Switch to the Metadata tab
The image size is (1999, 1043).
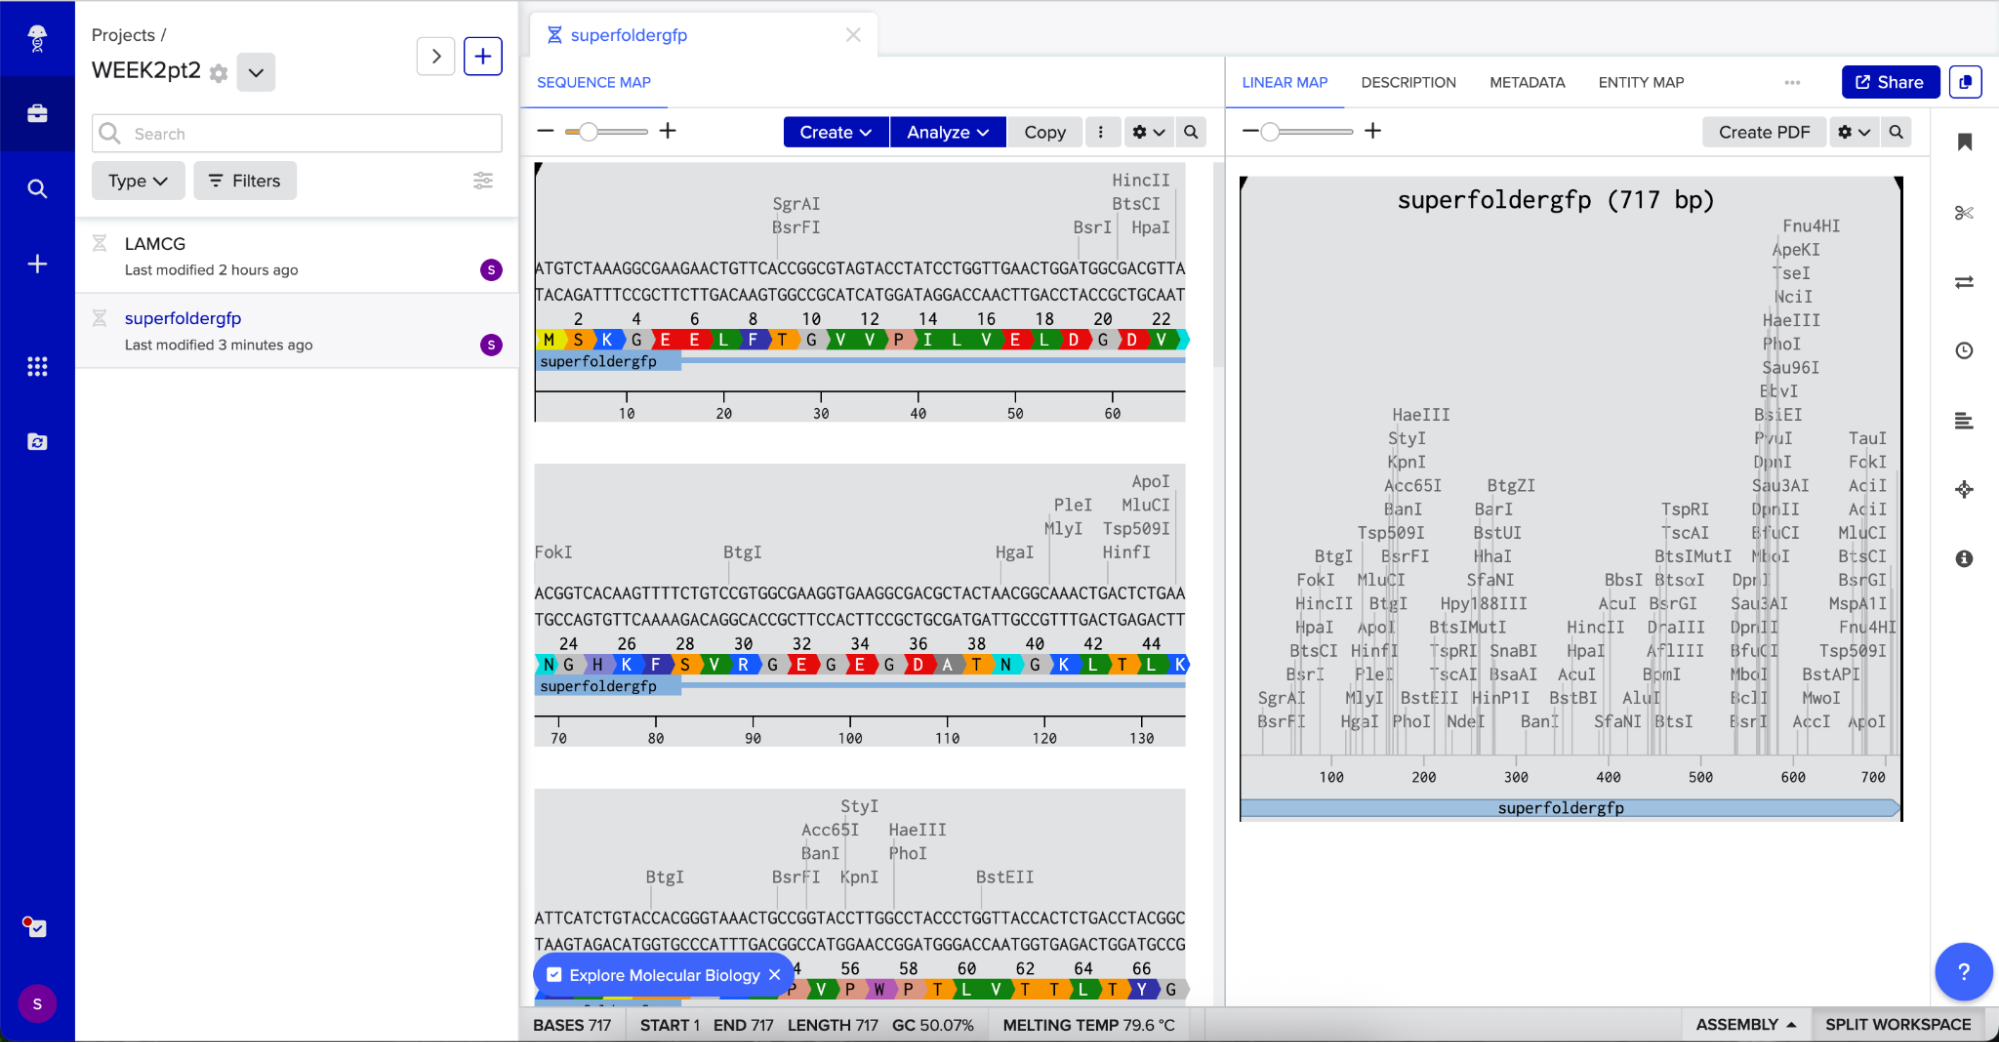click(1526, 82)
